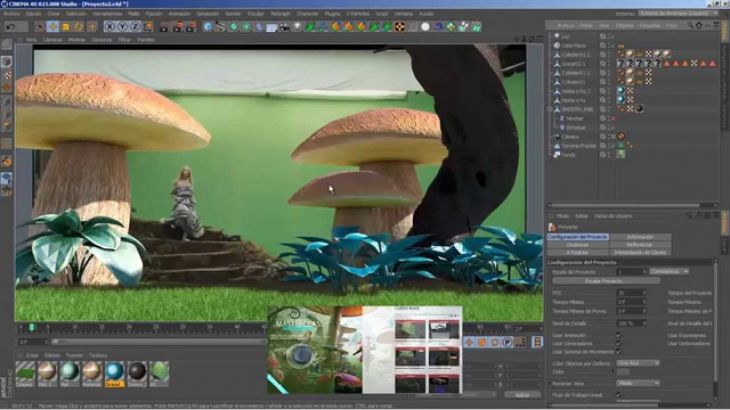
Task: Open the MoGraph menu
Action: 280,14
